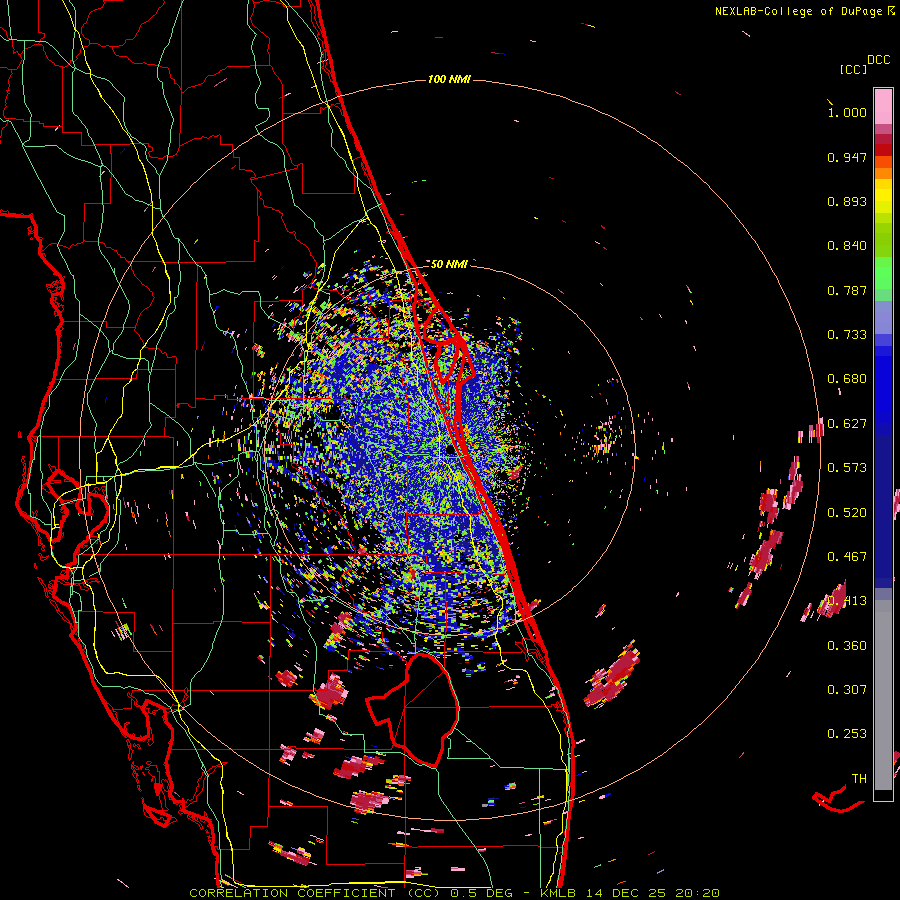The image size is (900, 900).
Task: Click the CORRELATION COEFFICIENT (CC) caption
Action: (x=315, y=893)
